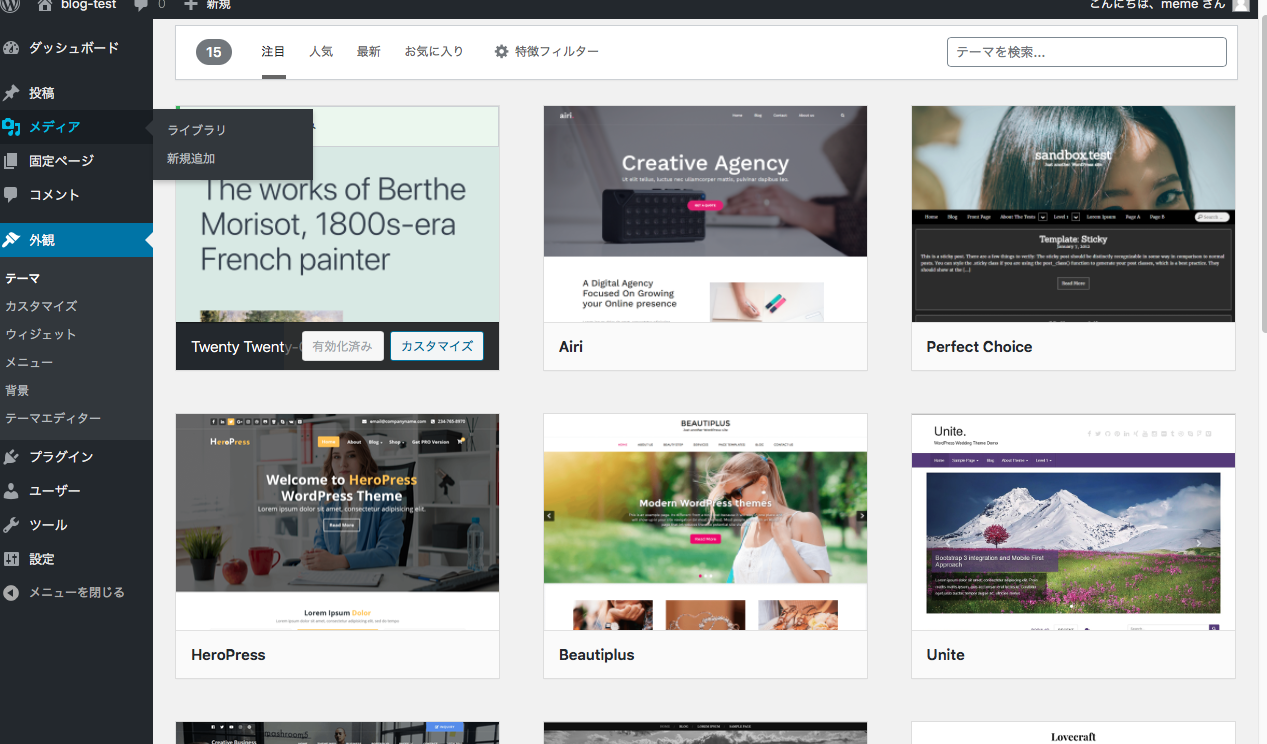This screenshot has width=1267, height=744.
Task: Expand 特徴フィルター options
Action: click(x=547, y=52)
